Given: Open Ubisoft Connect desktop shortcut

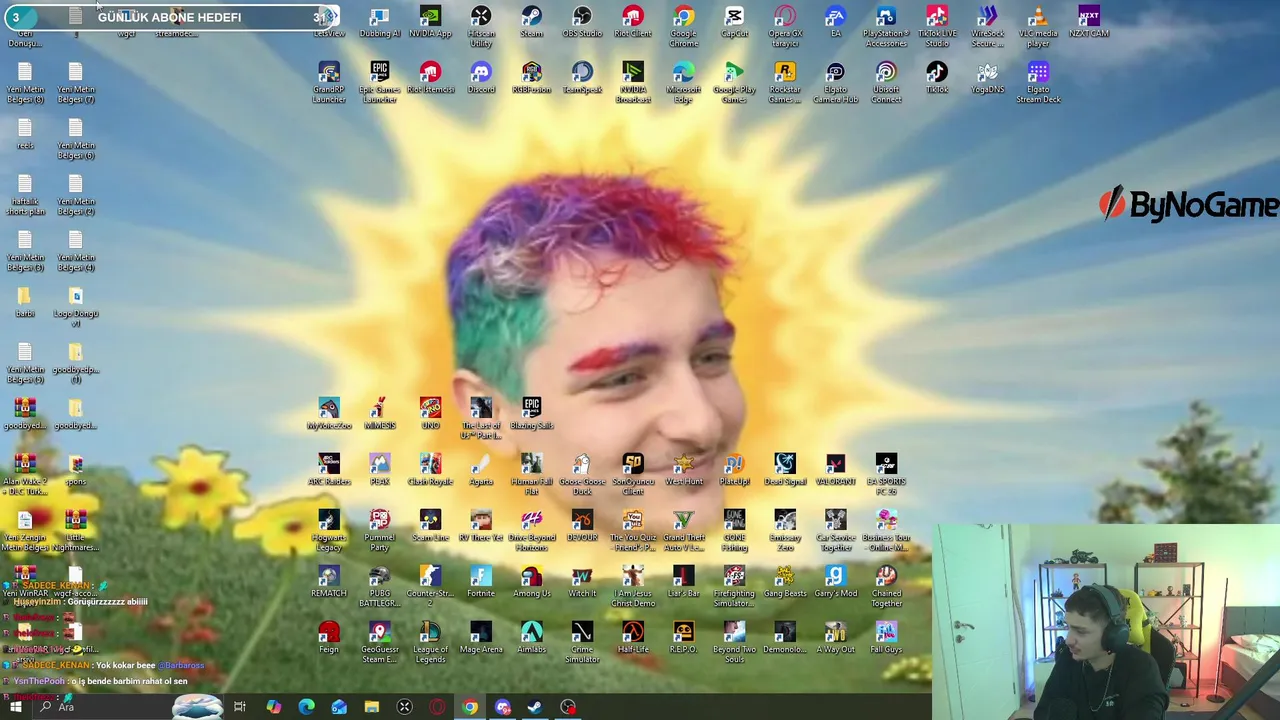Looking at the screenshot, I should [886, 83].
